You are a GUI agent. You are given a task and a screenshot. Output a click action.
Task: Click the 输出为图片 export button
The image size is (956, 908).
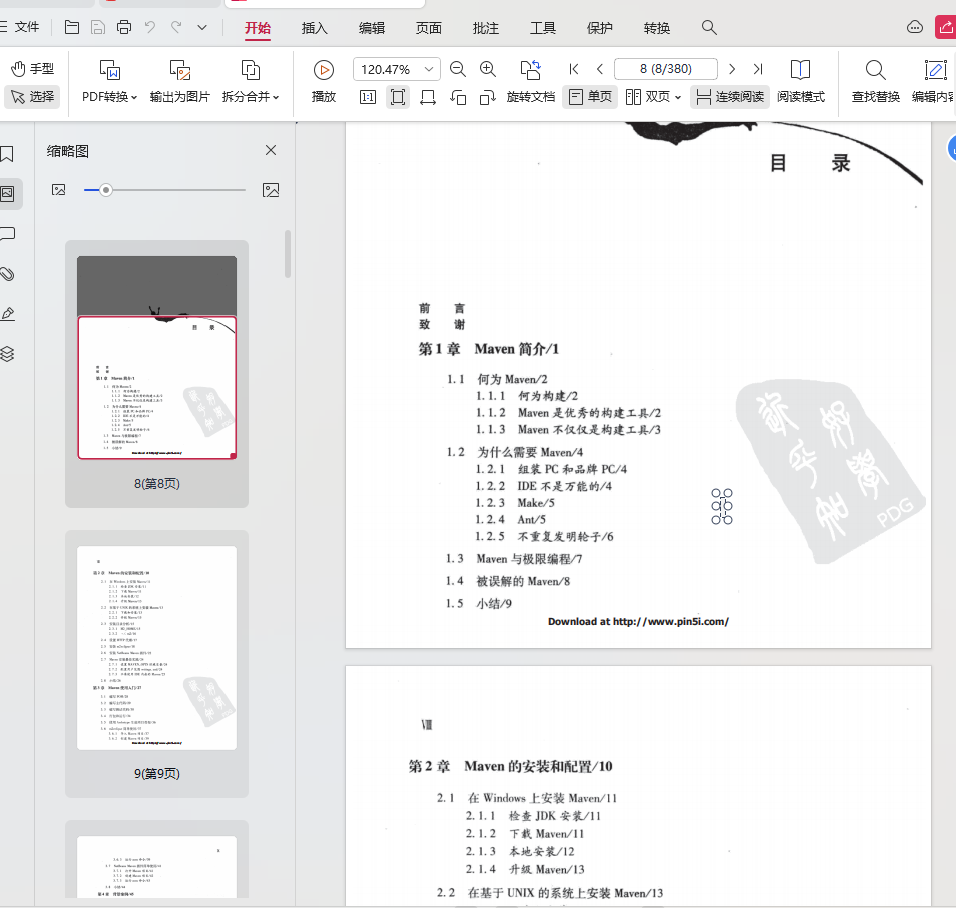click(180, 97)
